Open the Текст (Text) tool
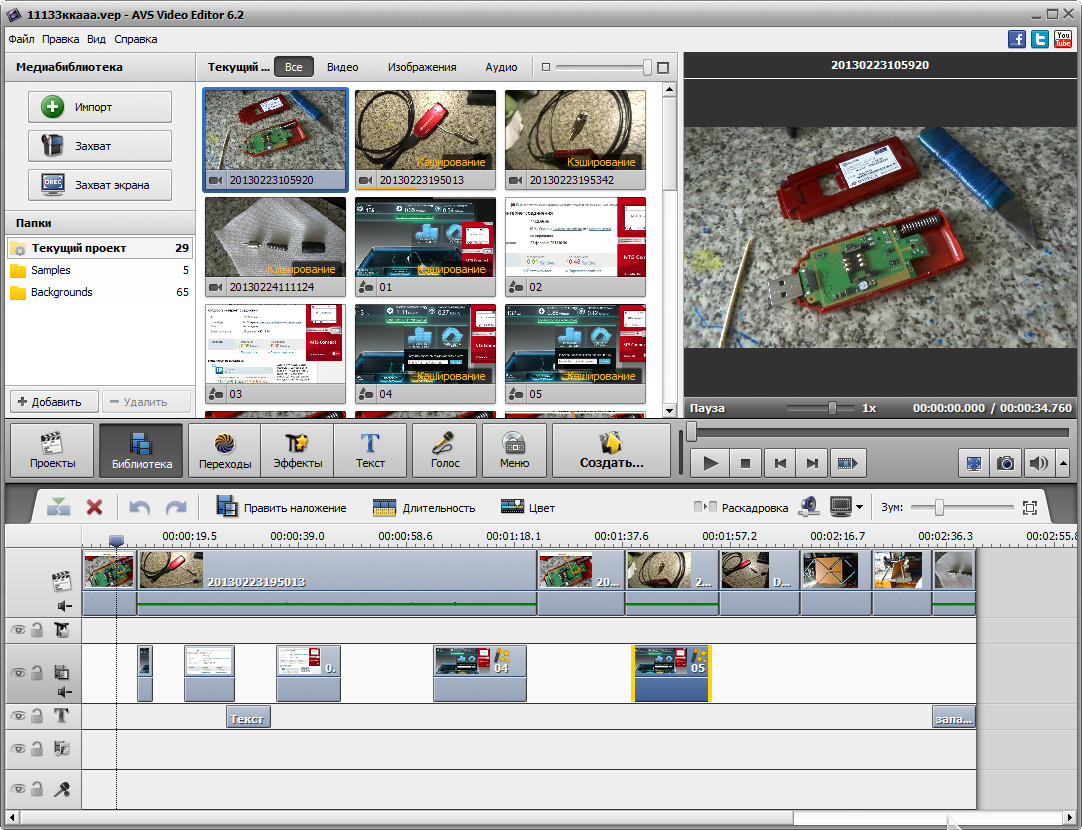The height and width of the screenshot is (830, 1082). click(370, 450)
